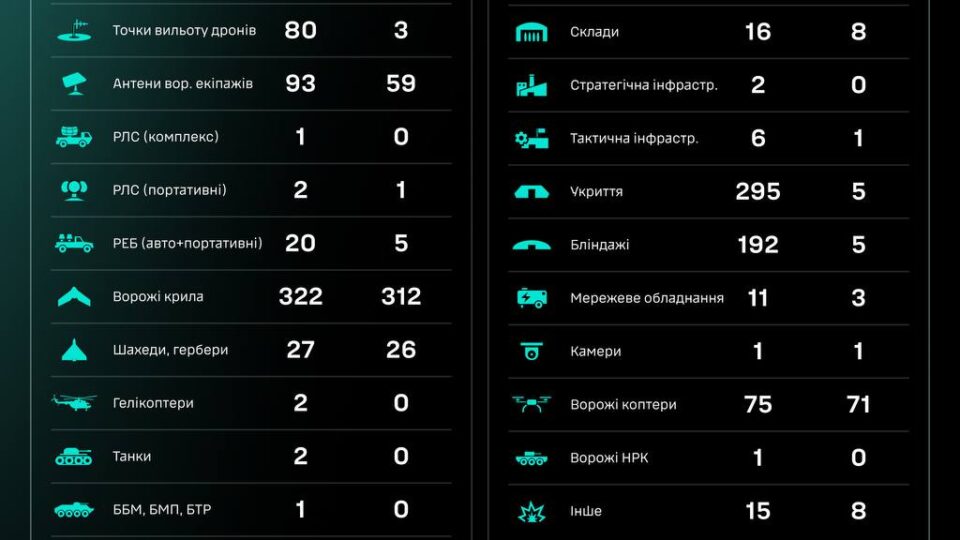Select the Shahed drone icon
Image resolution: width=960 pixels, height=540 pixels.
[74, 350]
